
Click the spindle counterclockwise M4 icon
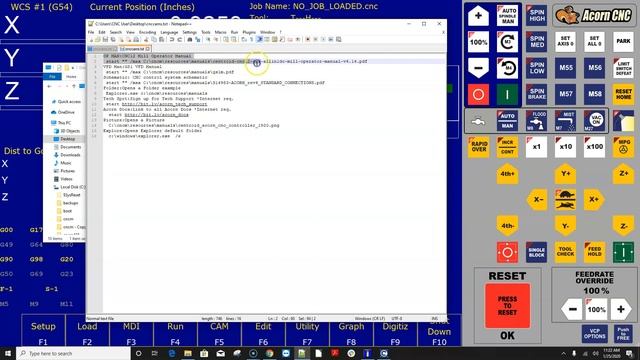click(507, 68)
